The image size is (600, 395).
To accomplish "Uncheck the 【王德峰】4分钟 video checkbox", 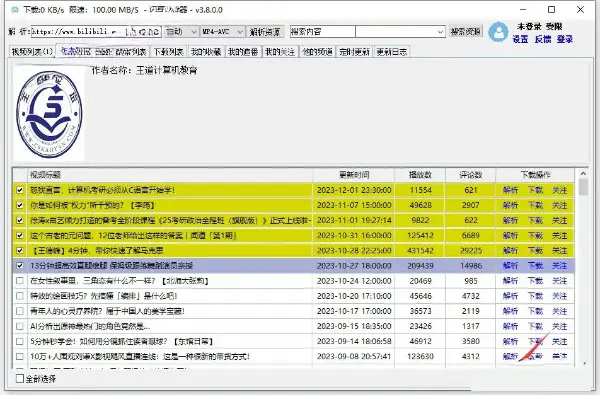I will 20,251.
